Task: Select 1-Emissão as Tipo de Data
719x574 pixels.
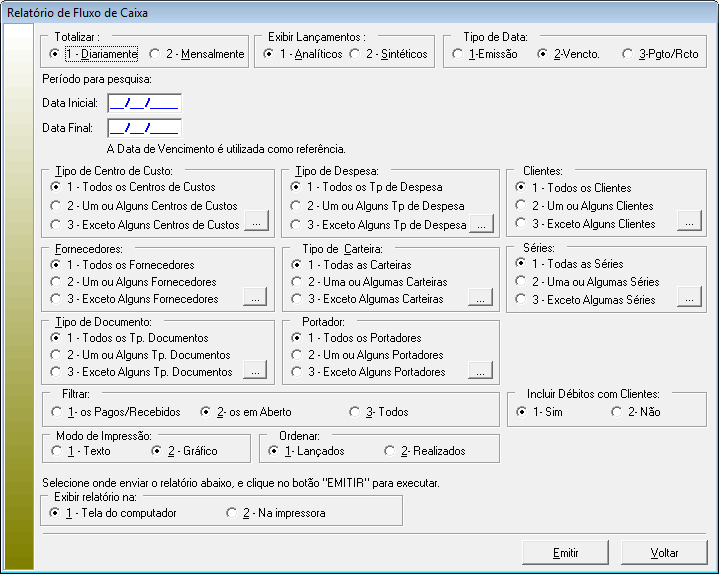Action: tap(458, 54)
